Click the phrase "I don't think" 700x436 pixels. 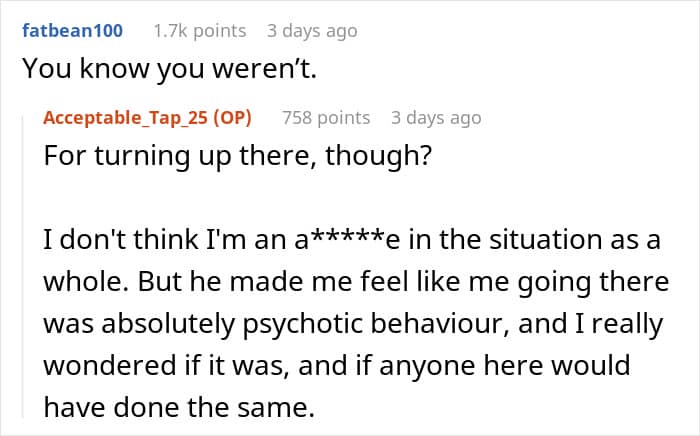tap(121, 239)
